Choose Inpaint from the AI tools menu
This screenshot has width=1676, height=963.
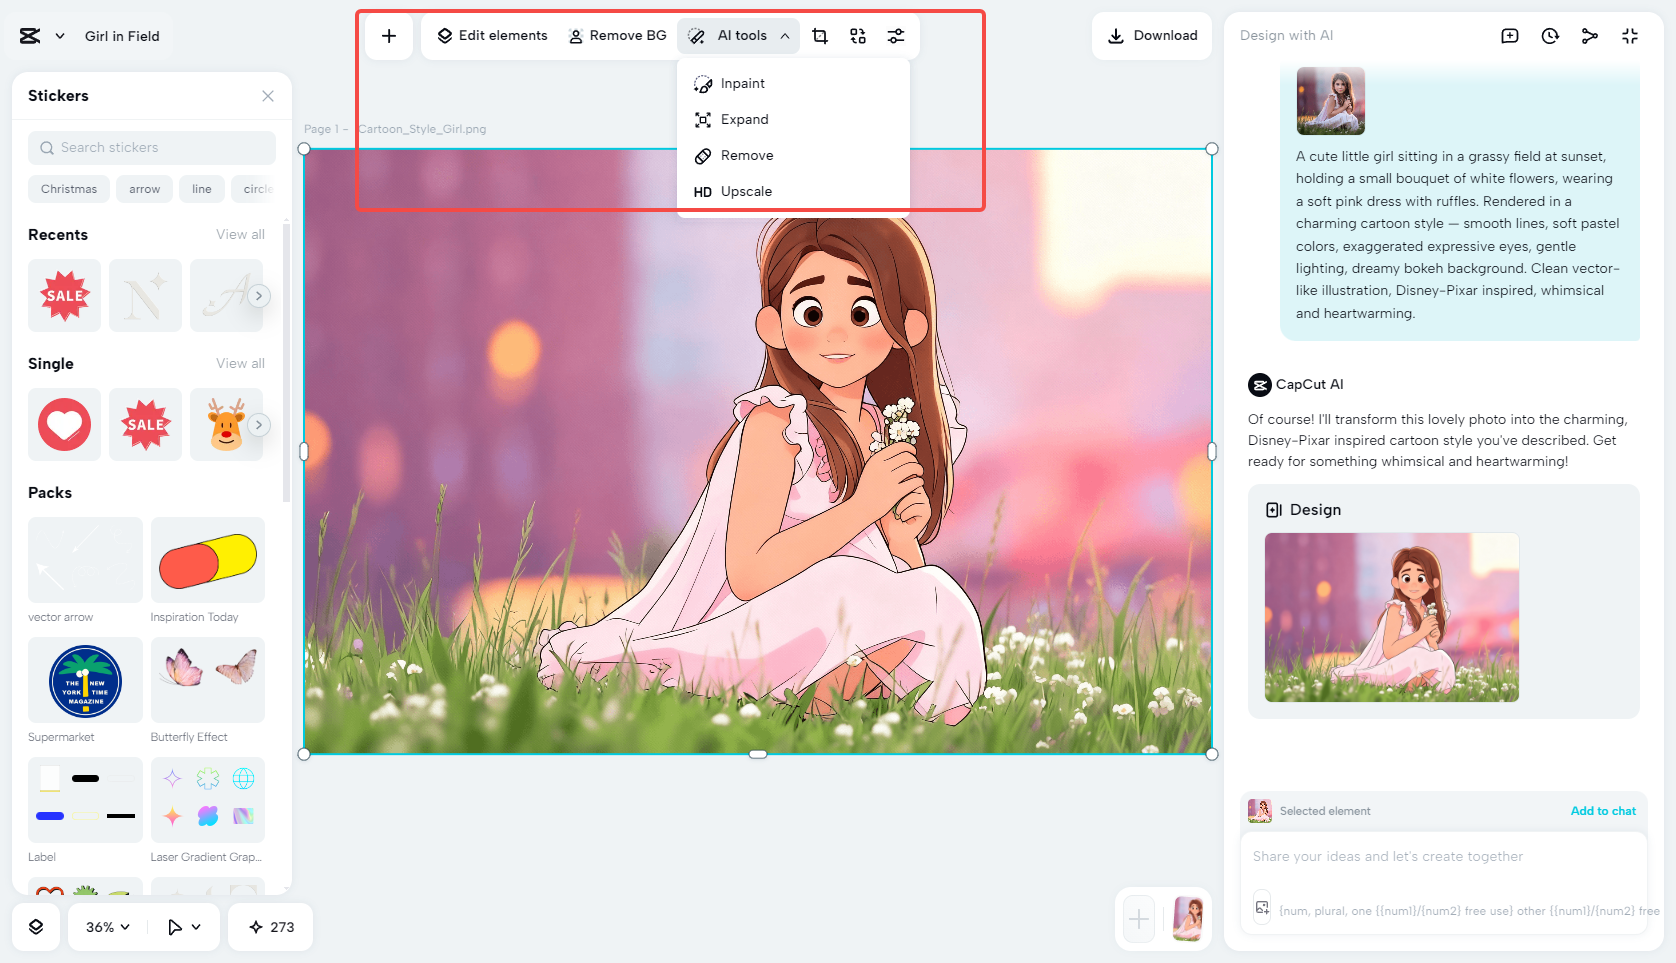744,83
